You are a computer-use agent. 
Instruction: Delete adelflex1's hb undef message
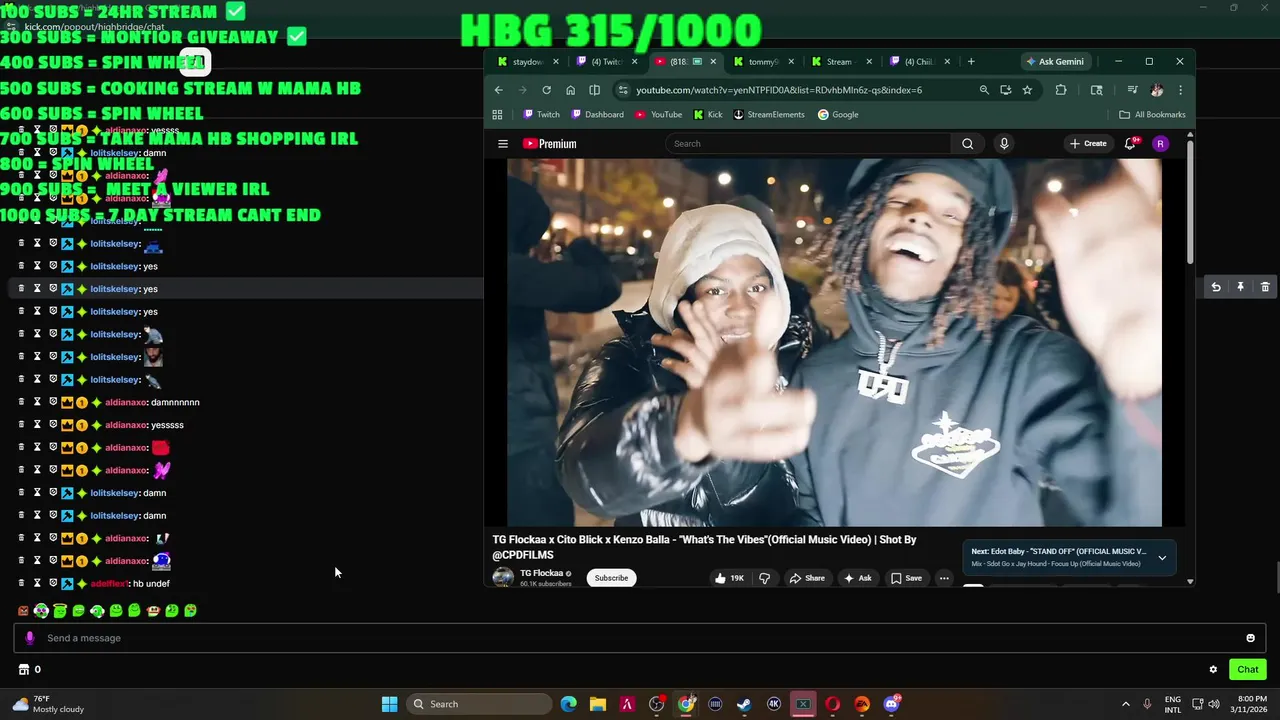(x=21, y=583)
